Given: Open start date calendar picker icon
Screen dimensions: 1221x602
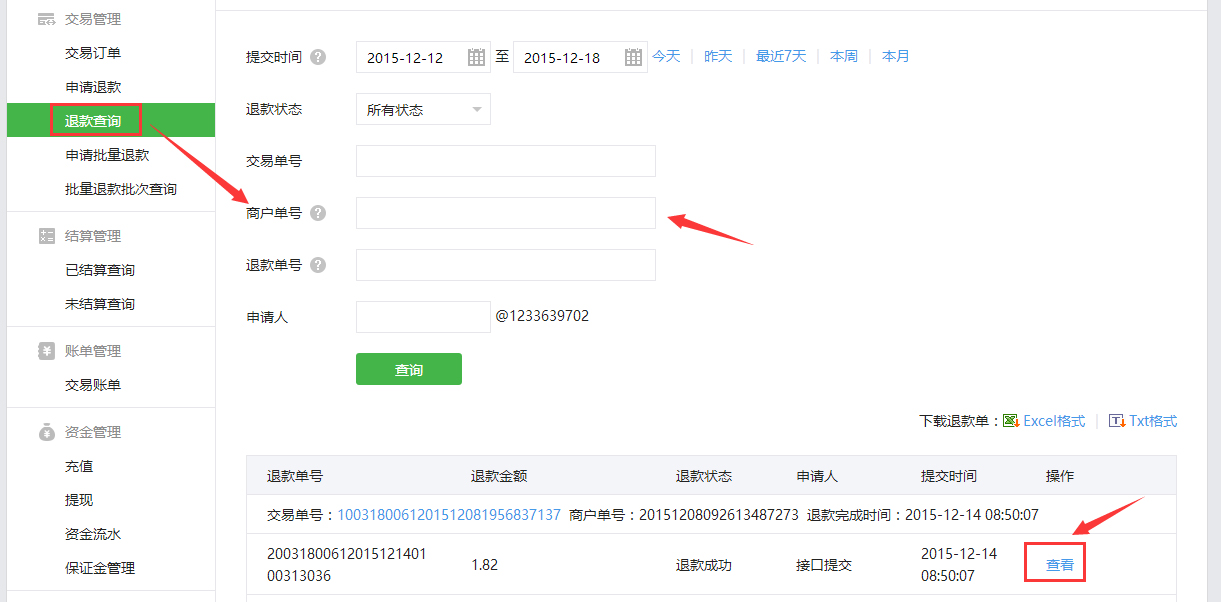Looking at the screenshot, I should pos(477,58).
